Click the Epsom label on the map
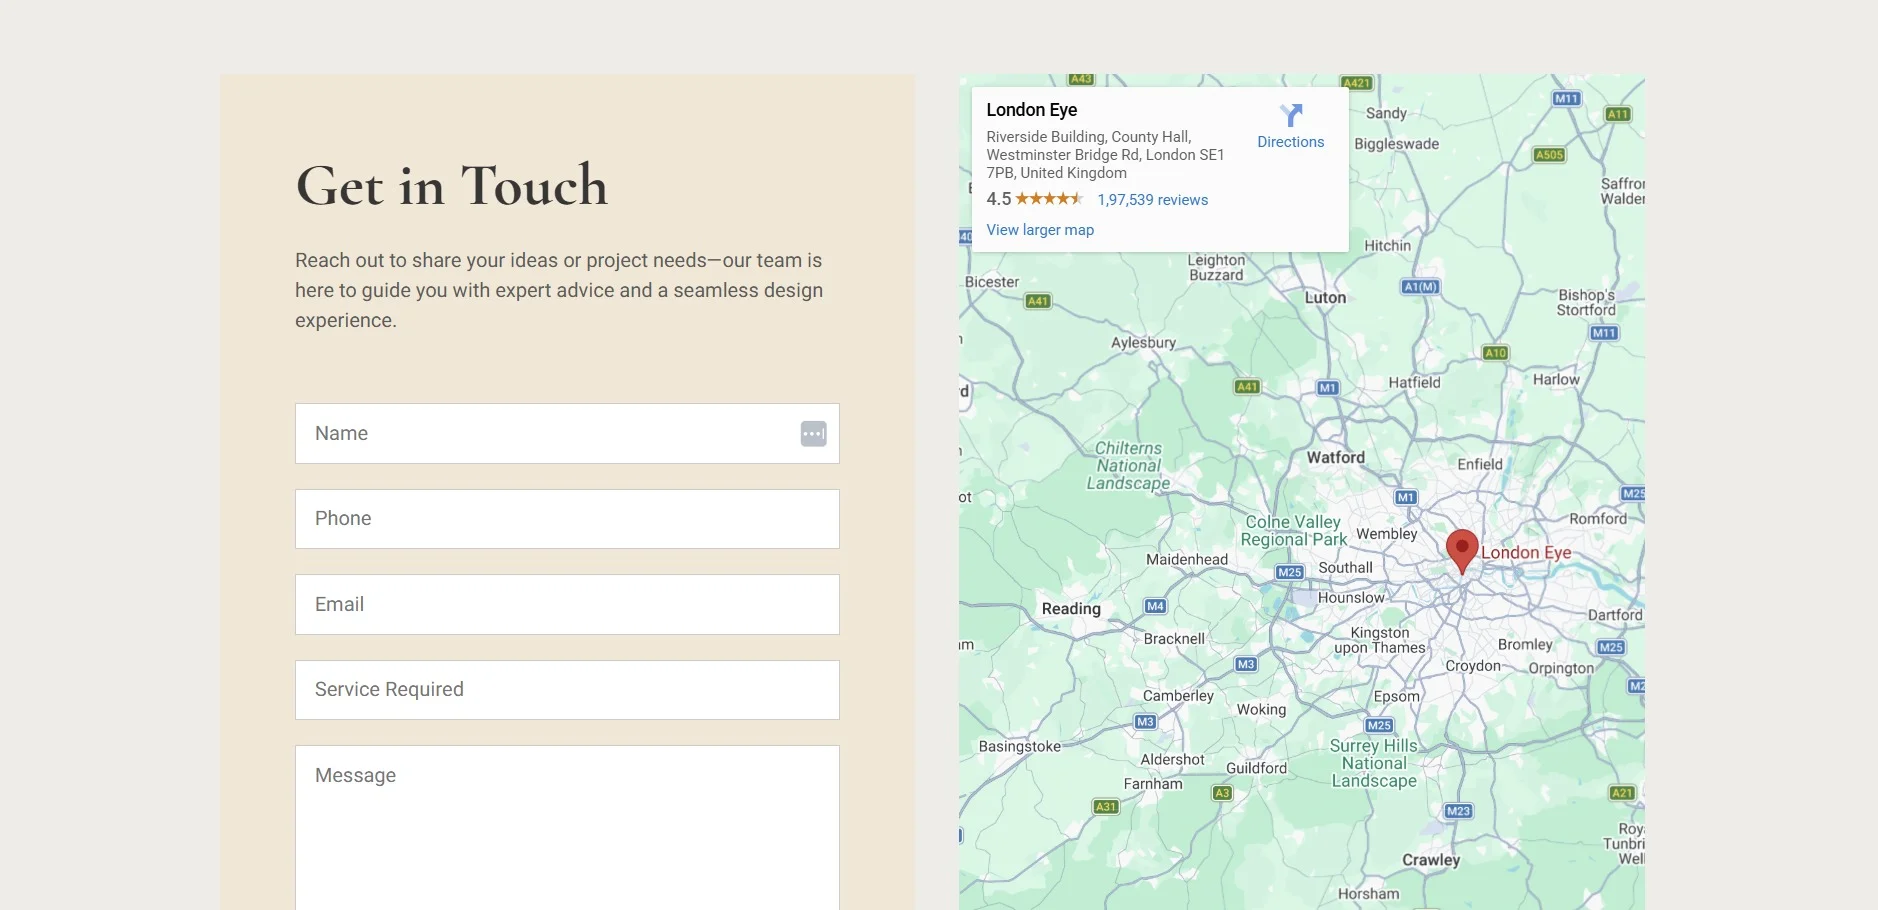 [1397, 697]
